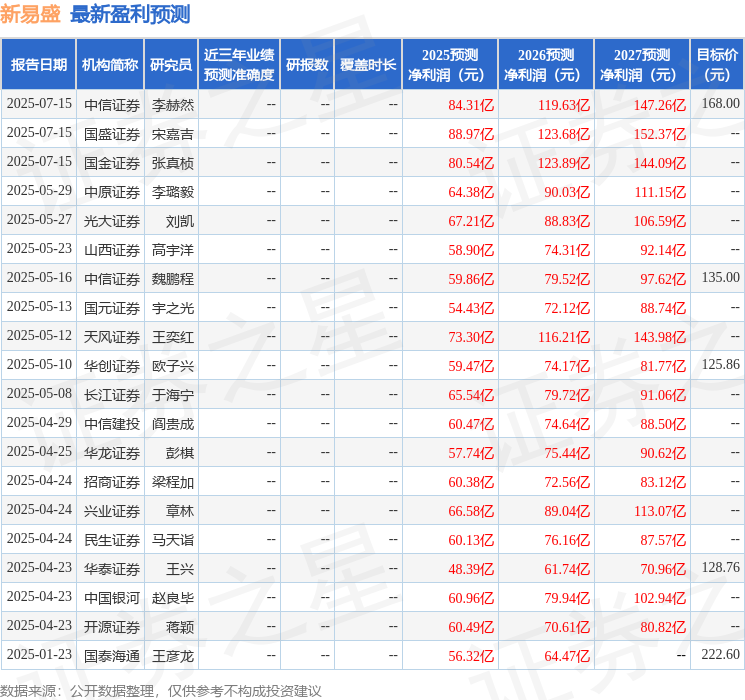Image resolution: width=745 pixels, height=700 pixels.
Task: Click analyst 梁程加
Action: (173, 482)
